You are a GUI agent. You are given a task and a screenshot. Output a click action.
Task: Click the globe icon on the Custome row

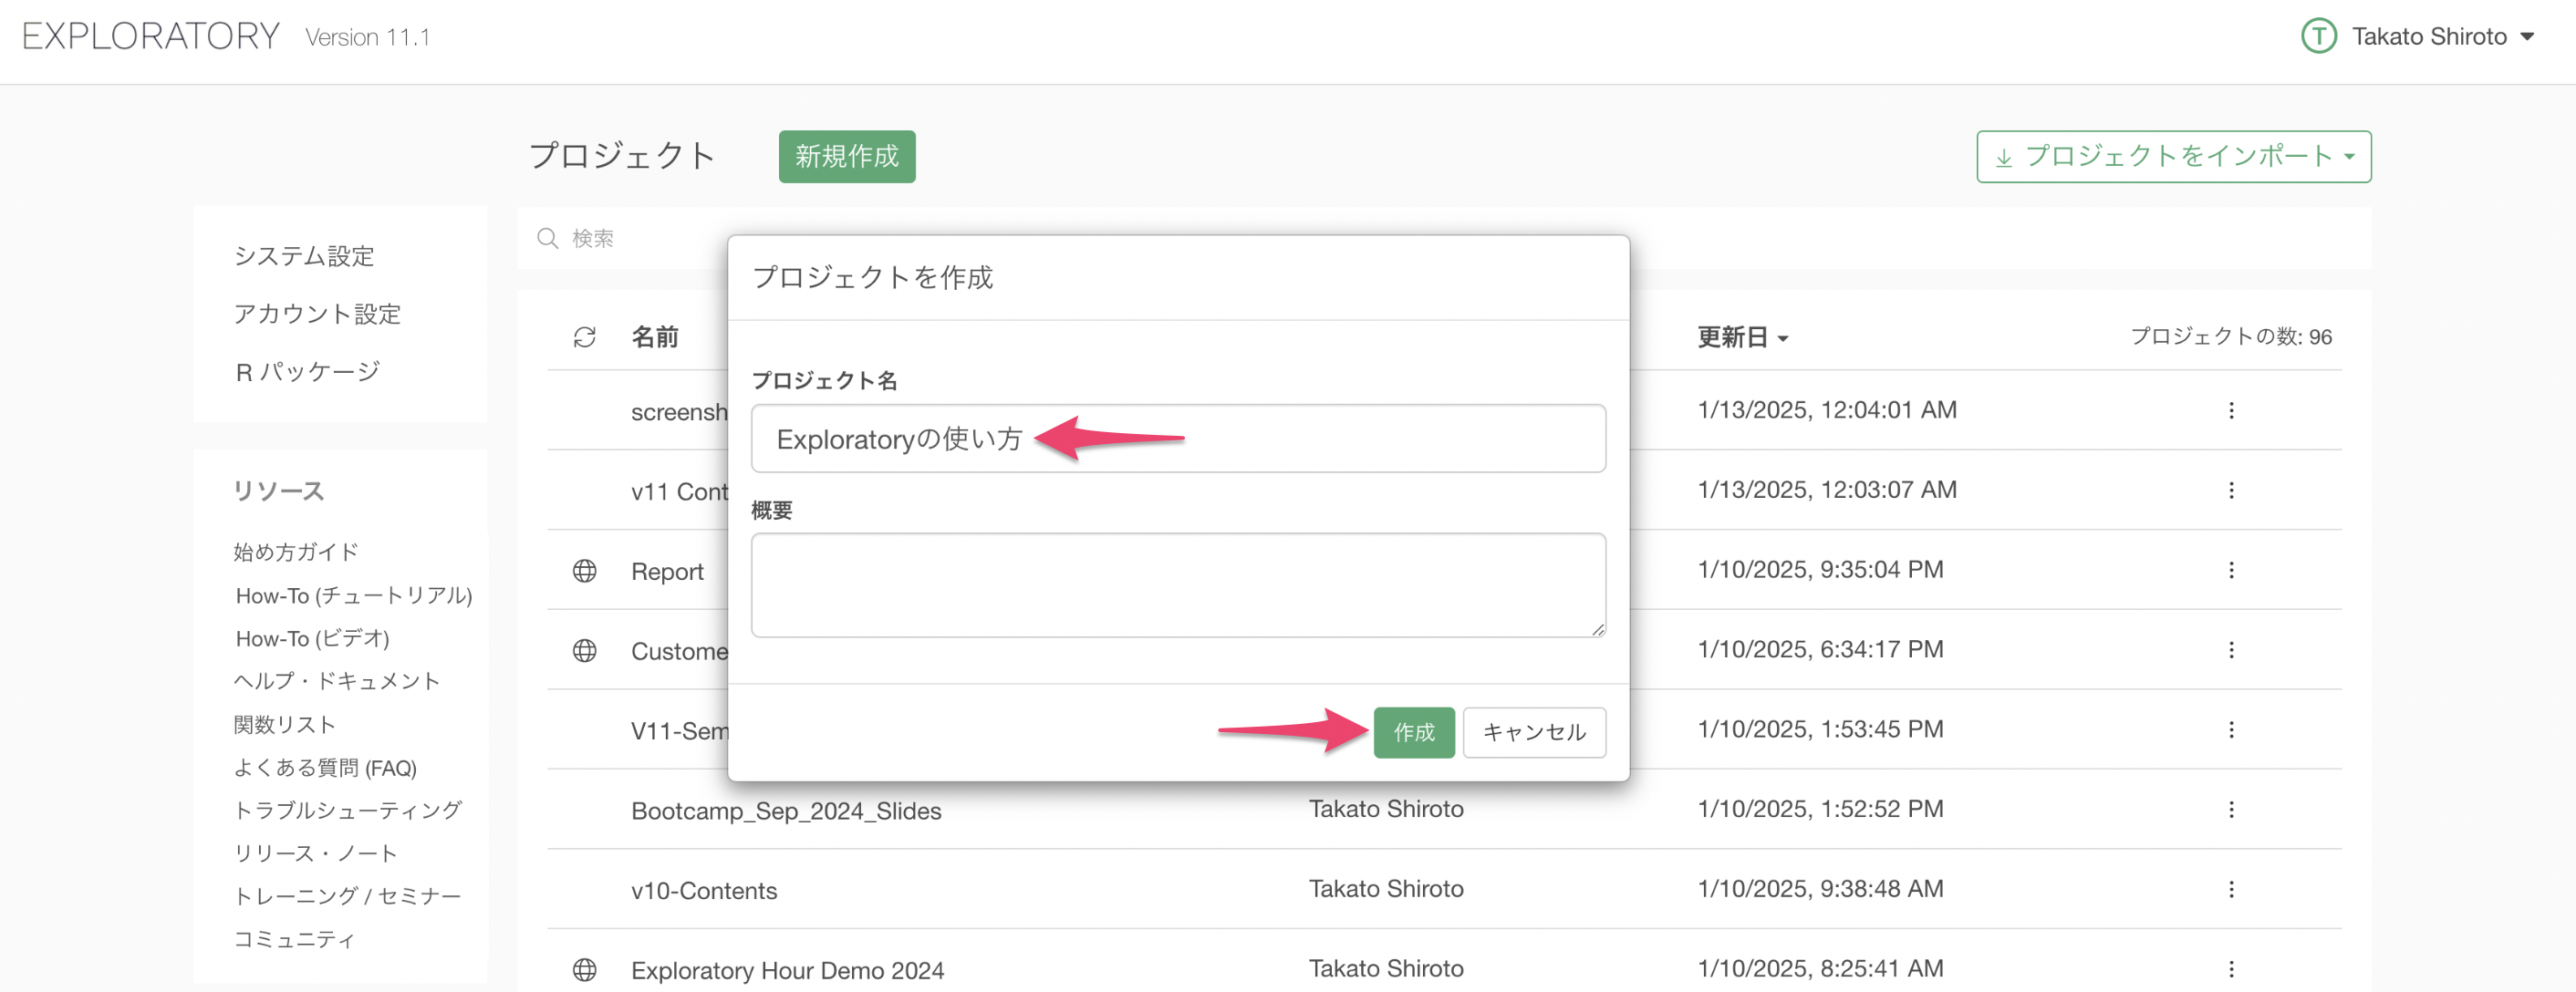pos(585,651)
